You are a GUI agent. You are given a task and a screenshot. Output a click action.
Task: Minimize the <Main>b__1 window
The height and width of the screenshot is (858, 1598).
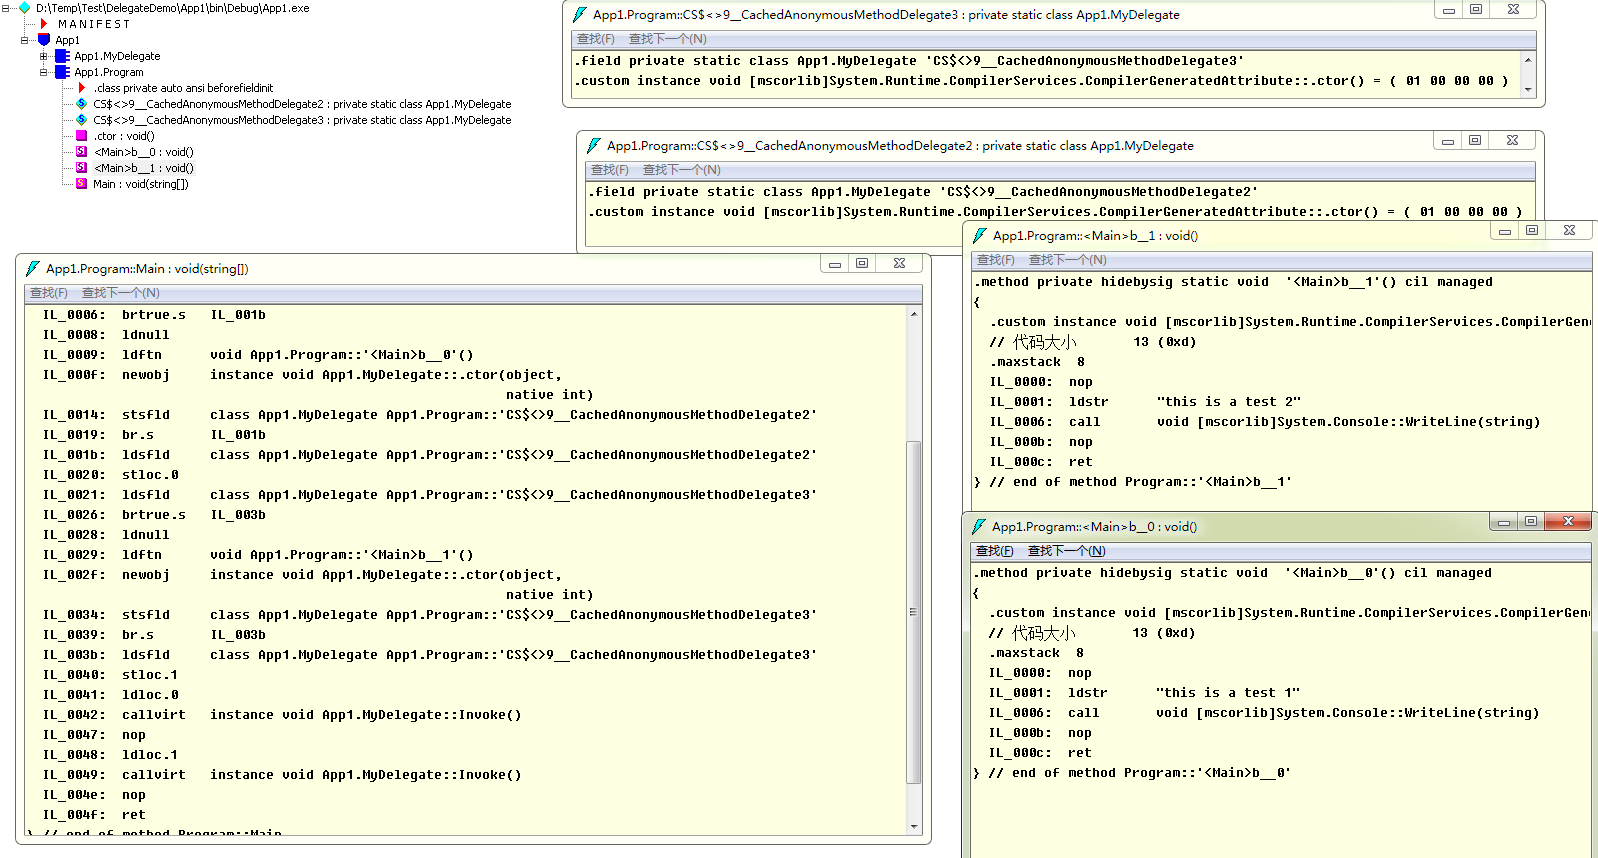point(1504,230)
